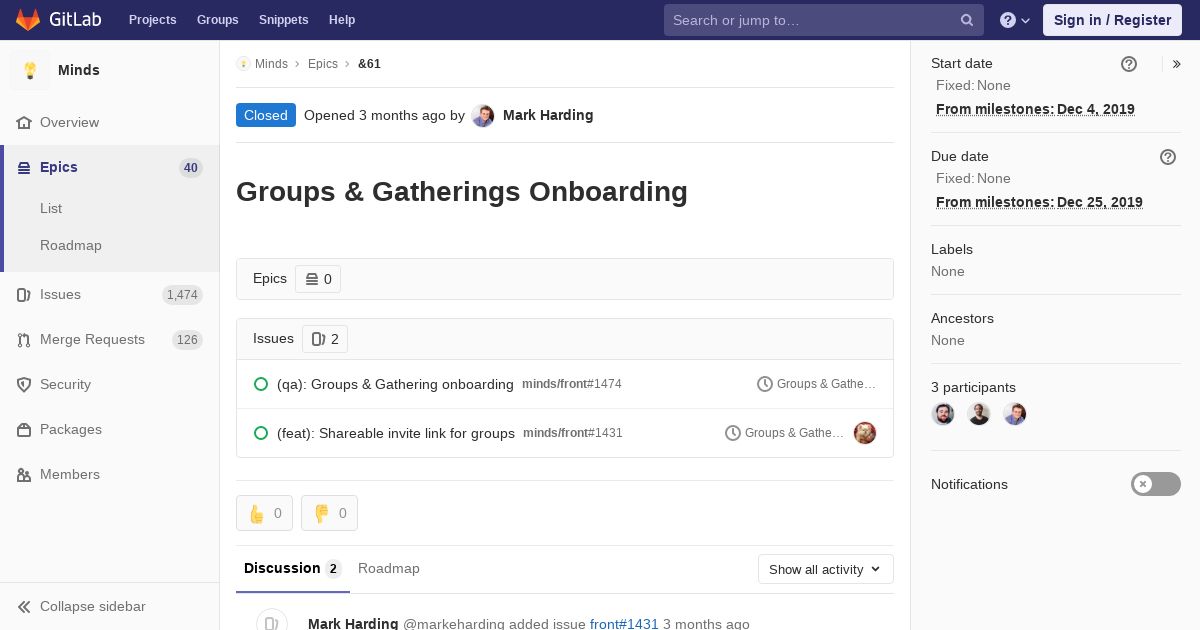The image size is (1200, 630).
Task: Click the small Minds breadcrumb icon
Action: click(x=243, y=64)
